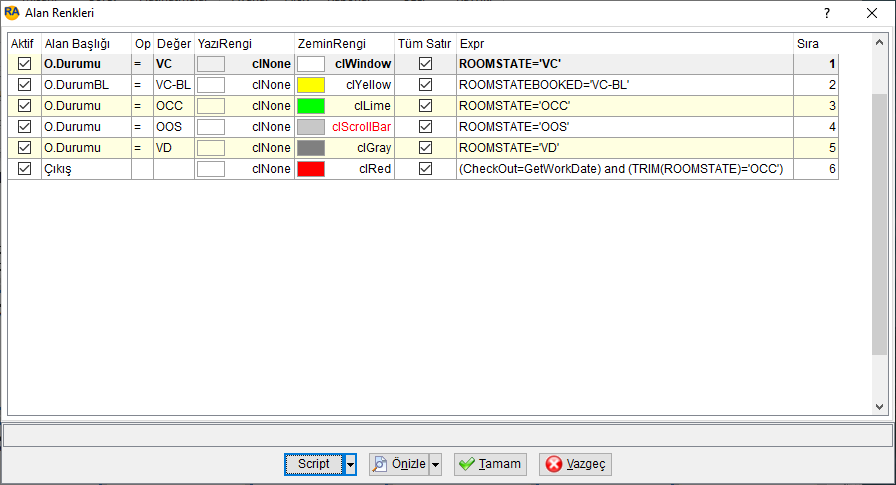Open the Script button dropdown arrow
This screenshot has width=896, height=485.
tap(350, 464)
